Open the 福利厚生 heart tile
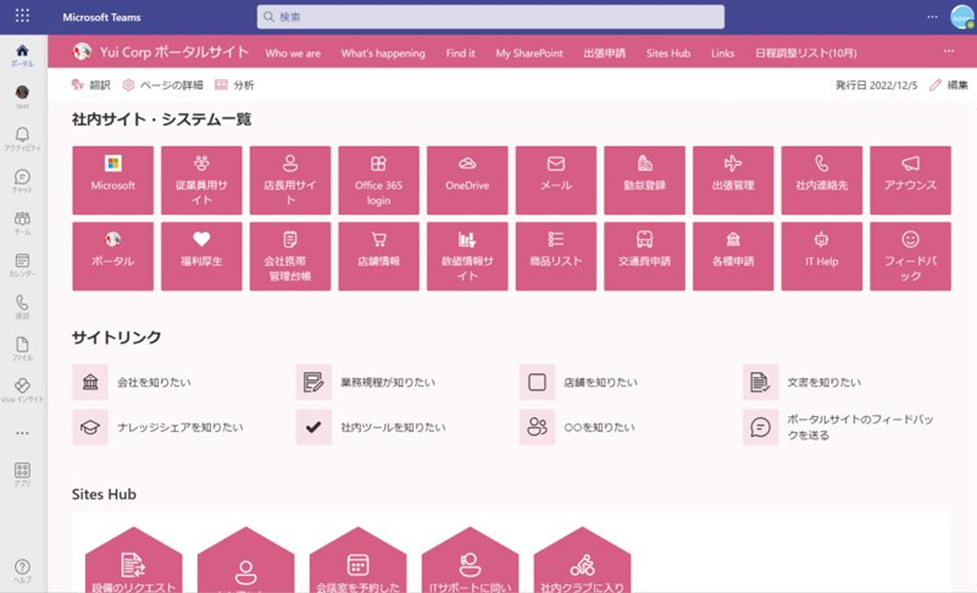The height and width of the screenshot is (593, 977). click(201, 256)
